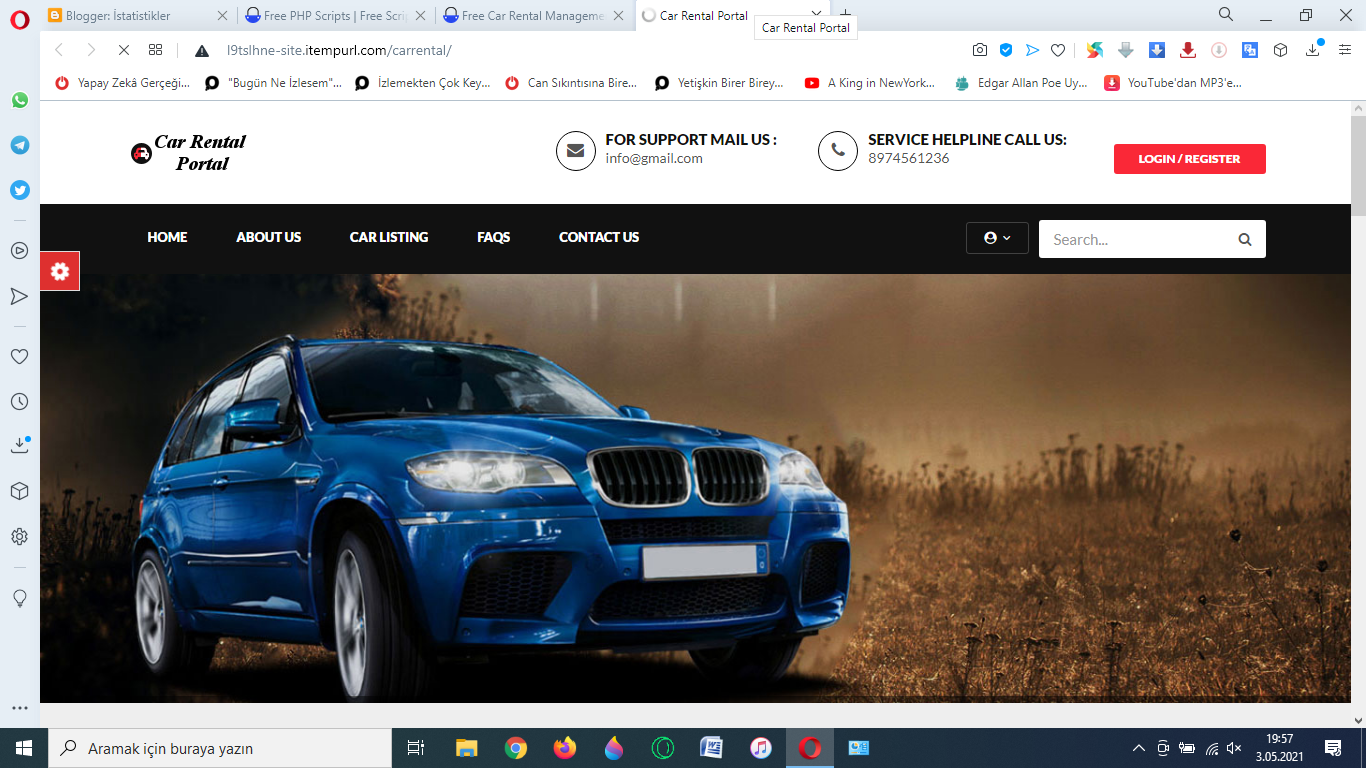The width and height of the screenshot is (1366, 768).
Task: Click the envelope support mail icon
Action: (575, 151)
